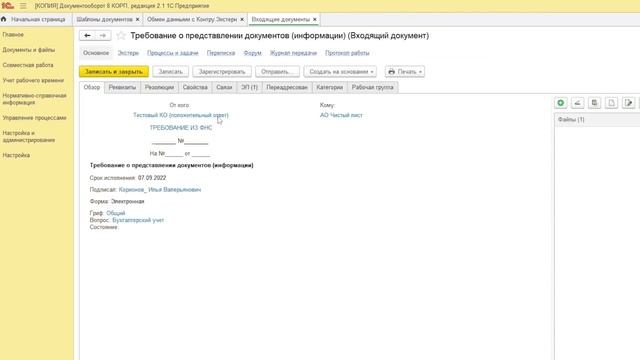Open the Рабочая группа tab
Image resolution: width=640 pixels, height=360 pixels.
coord(373,87)
